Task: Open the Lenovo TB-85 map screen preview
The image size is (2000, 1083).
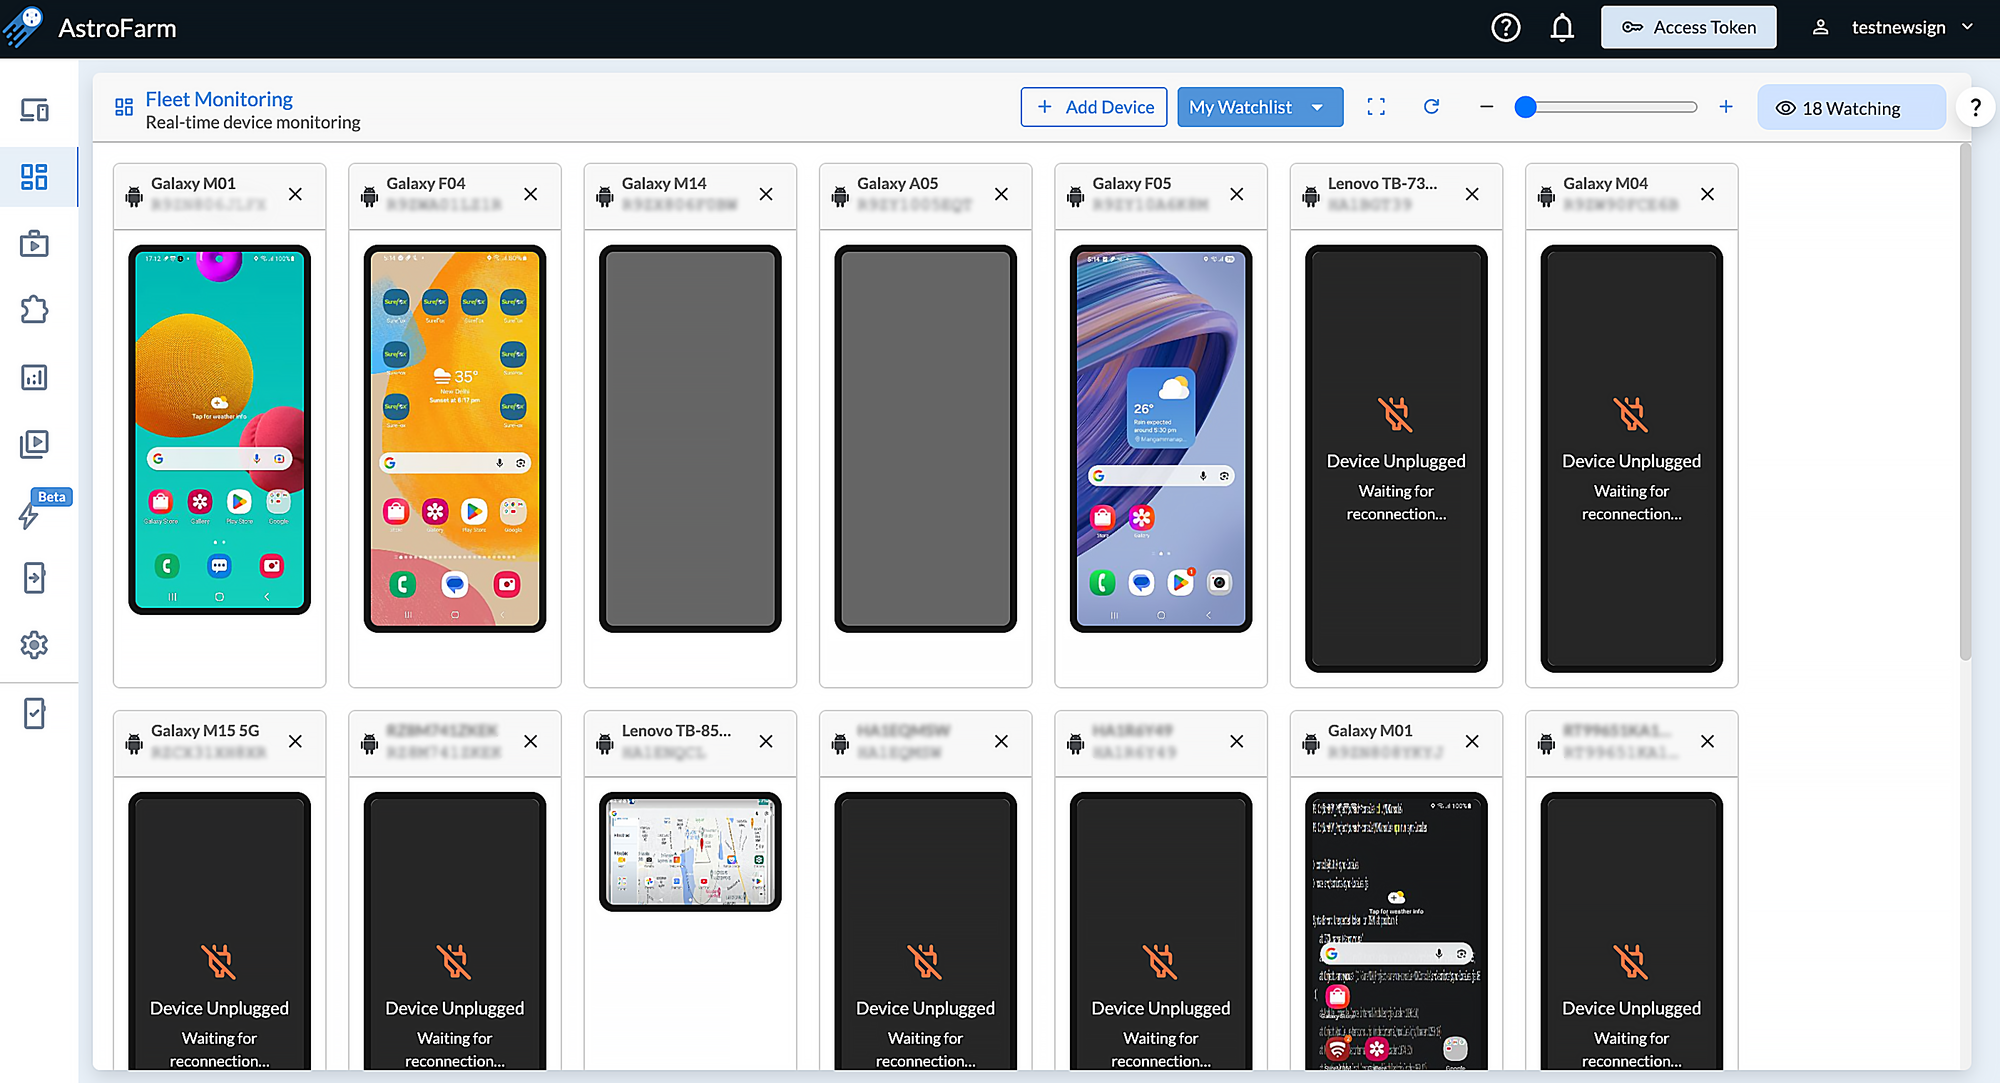Action: (690, 852)
